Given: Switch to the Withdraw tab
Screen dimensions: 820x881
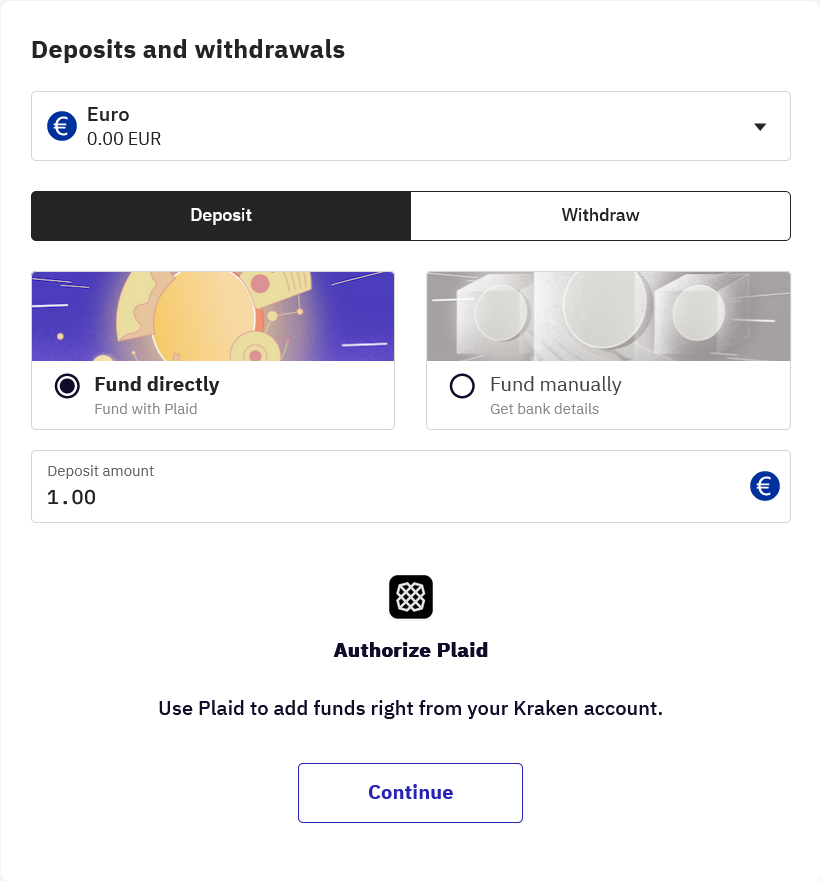Looking at the screenshot, I should [x=600, y=216].
